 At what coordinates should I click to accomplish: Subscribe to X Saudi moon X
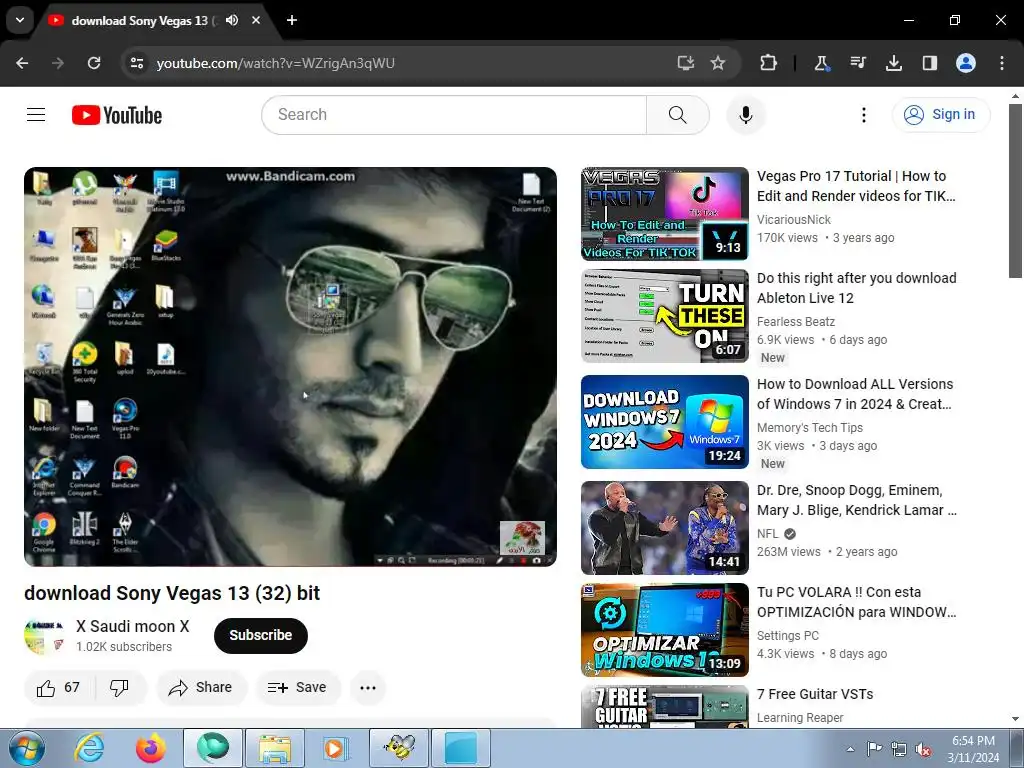click(261, 635)
